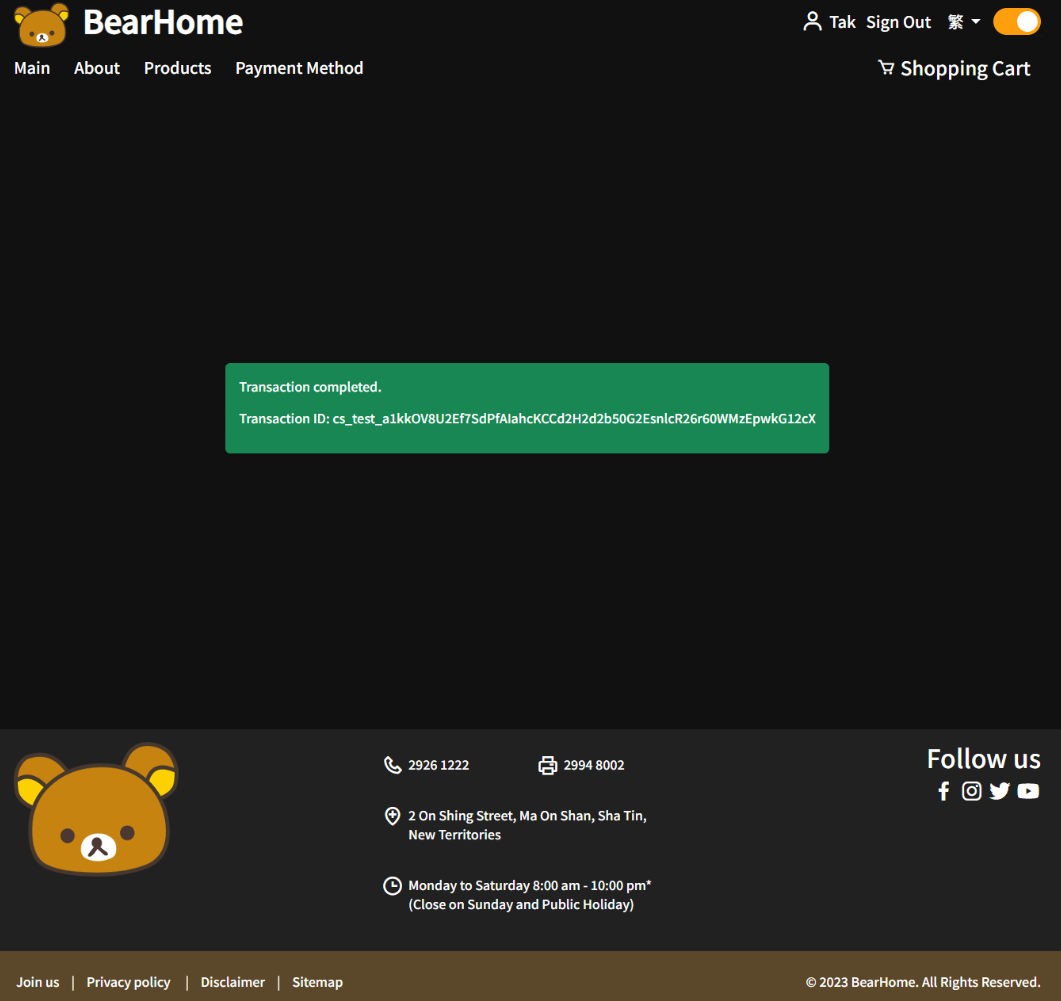Click the location pin beside the address
This screenshot has height=1001, width=1061.
pyautogui.click(x=392, y=816)
